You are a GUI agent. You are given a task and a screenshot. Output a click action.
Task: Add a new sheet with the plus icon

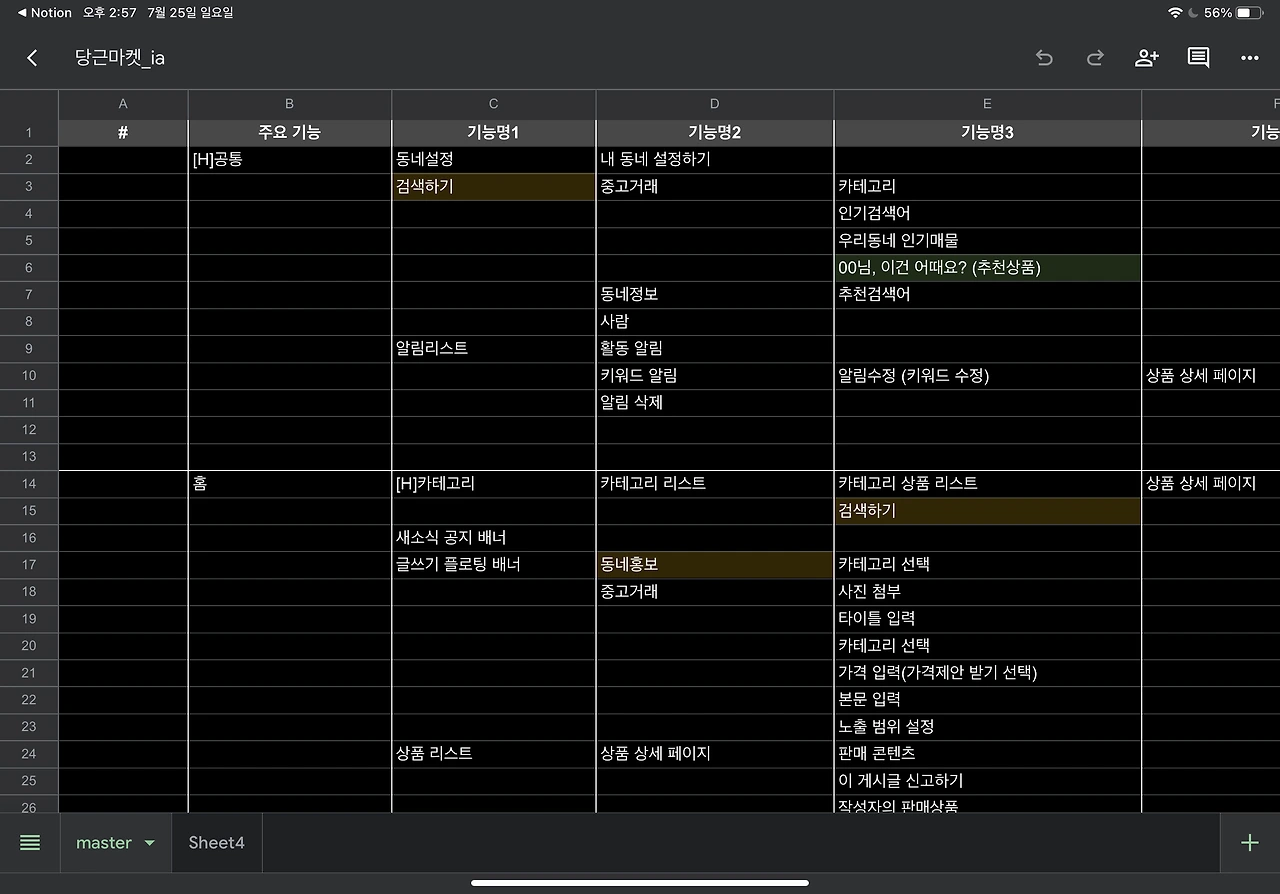click(x=1250, y=843)
